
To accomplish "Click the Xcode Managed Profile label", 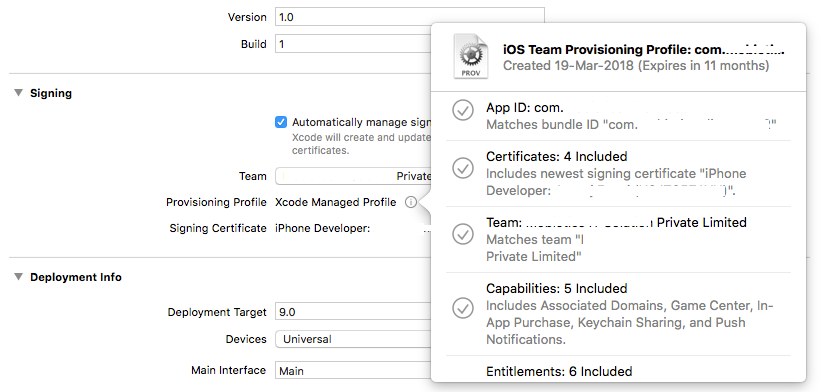I will (336, 202).
